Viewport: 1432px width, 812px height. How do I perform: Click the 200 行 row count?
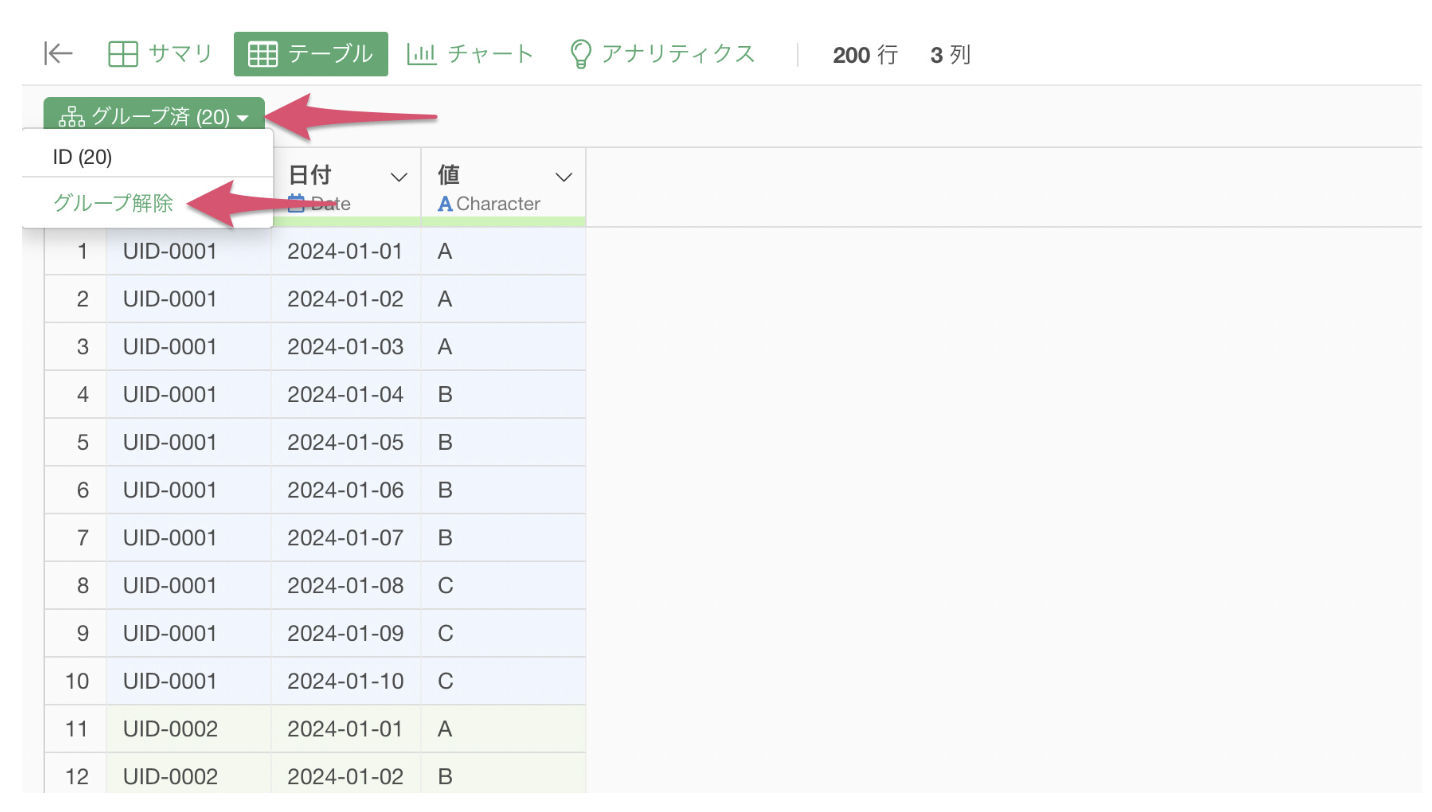[x=865, y=55]
